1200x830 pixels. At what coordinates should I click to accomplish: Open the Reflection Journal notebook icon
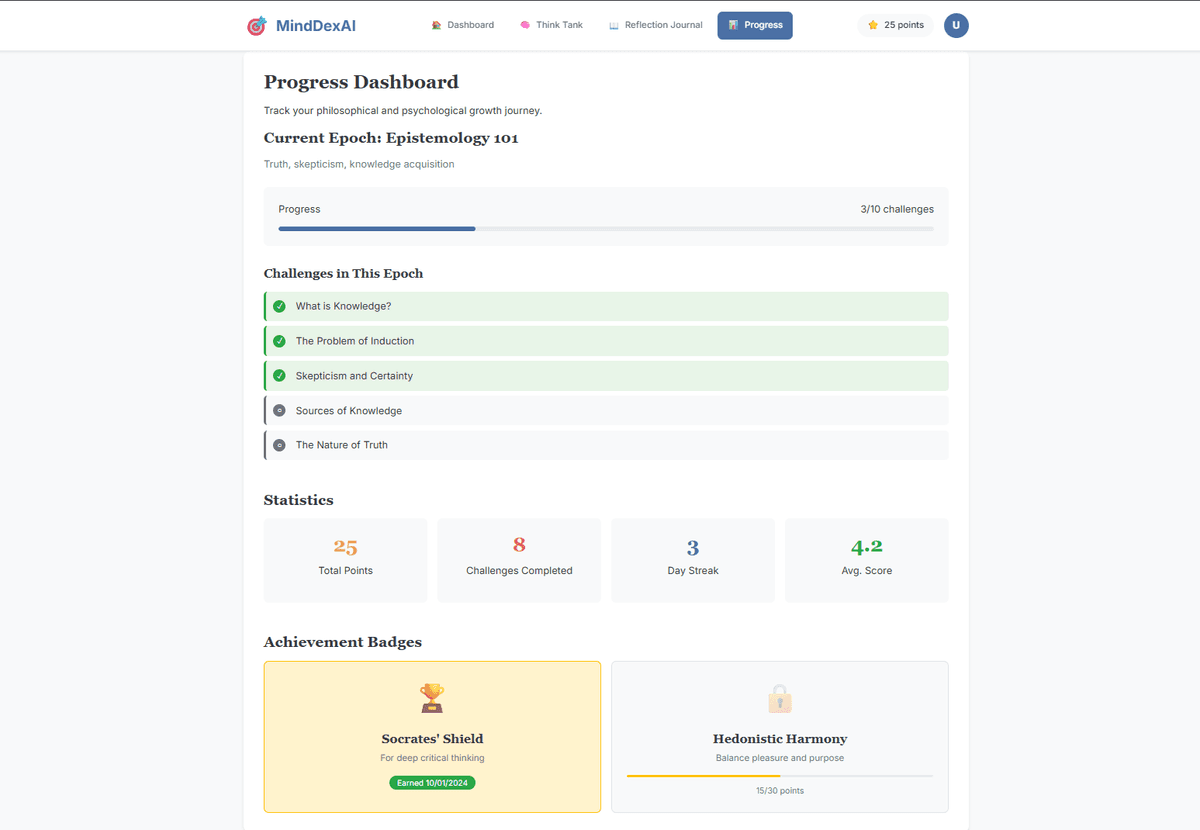[x=614, y=24]
